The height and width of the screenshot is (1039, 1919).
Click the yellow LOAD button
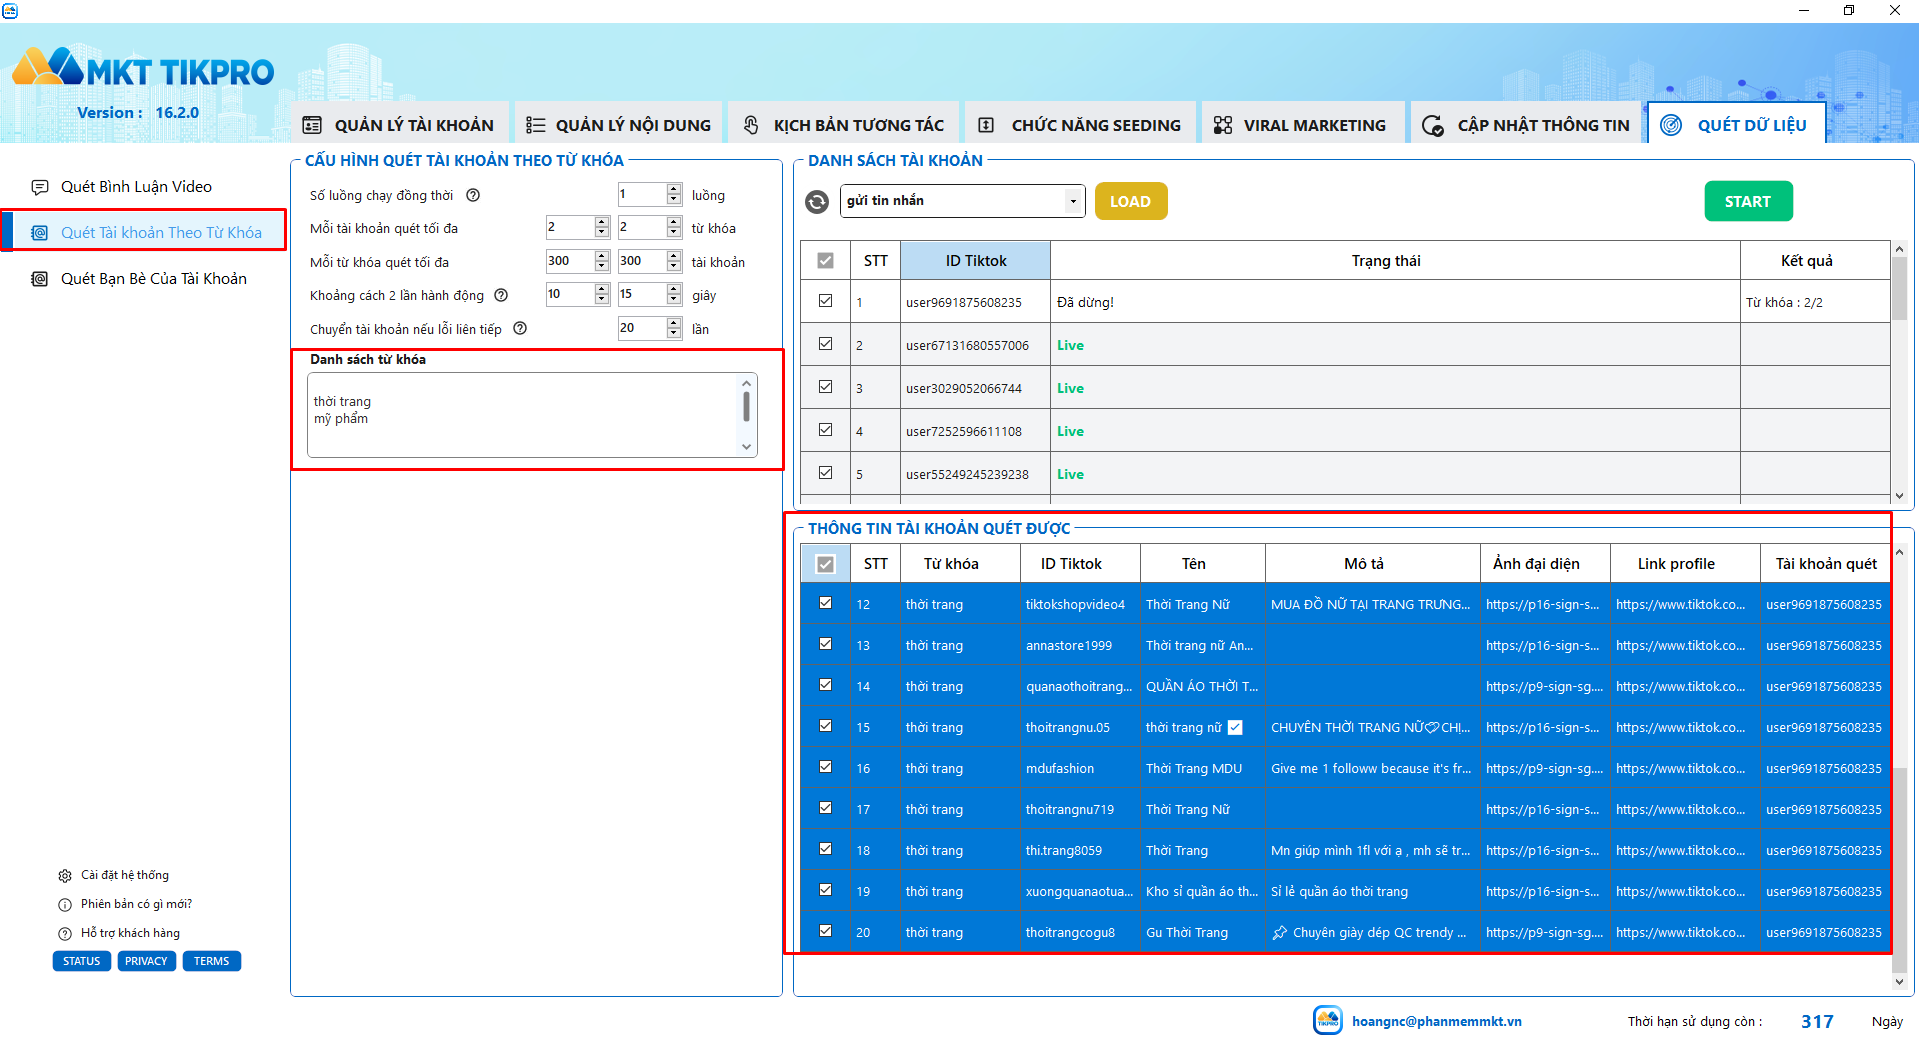click(1130, 201)
